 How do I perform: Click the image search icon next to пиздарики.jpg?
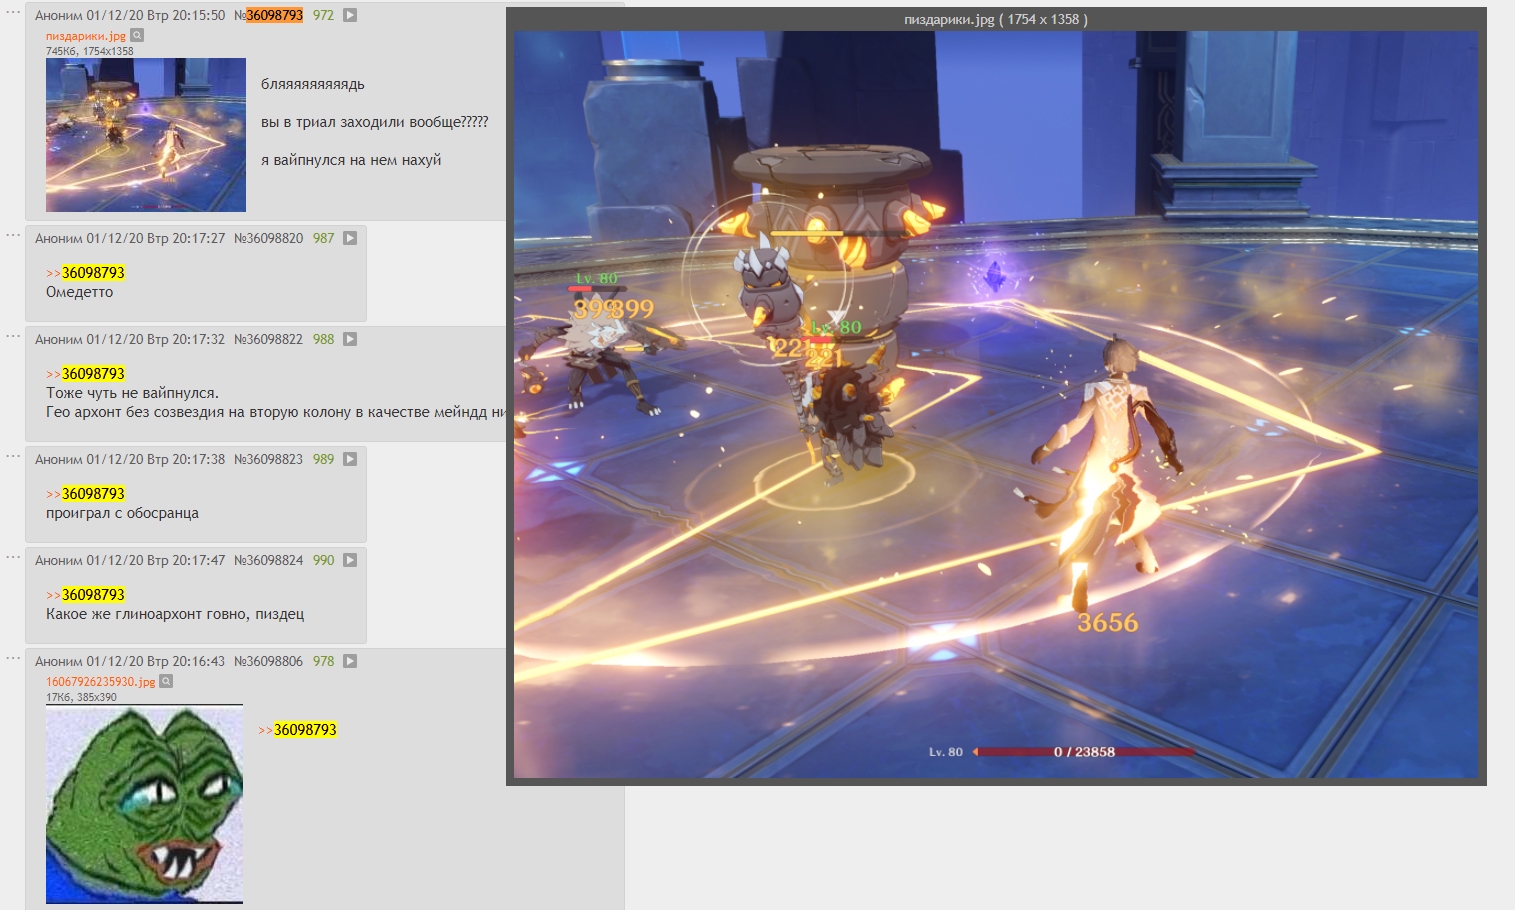(x=138, y=35)
